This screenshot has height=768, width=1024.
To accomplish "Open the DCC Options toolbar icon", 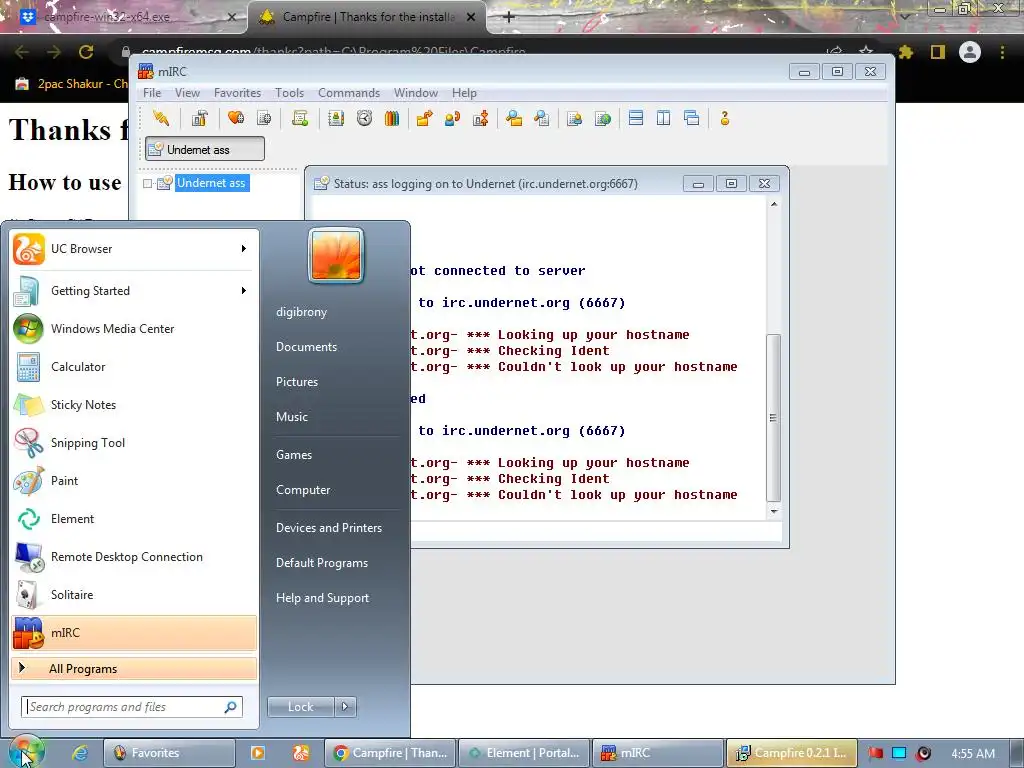I will coord(481,118).
